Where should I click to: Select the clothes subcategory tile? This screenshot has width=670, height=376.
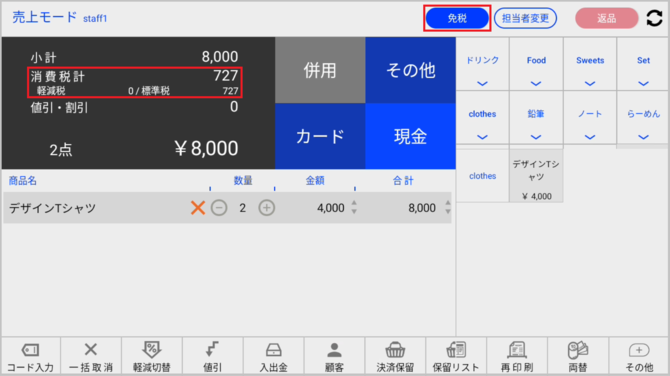point(482,176)
